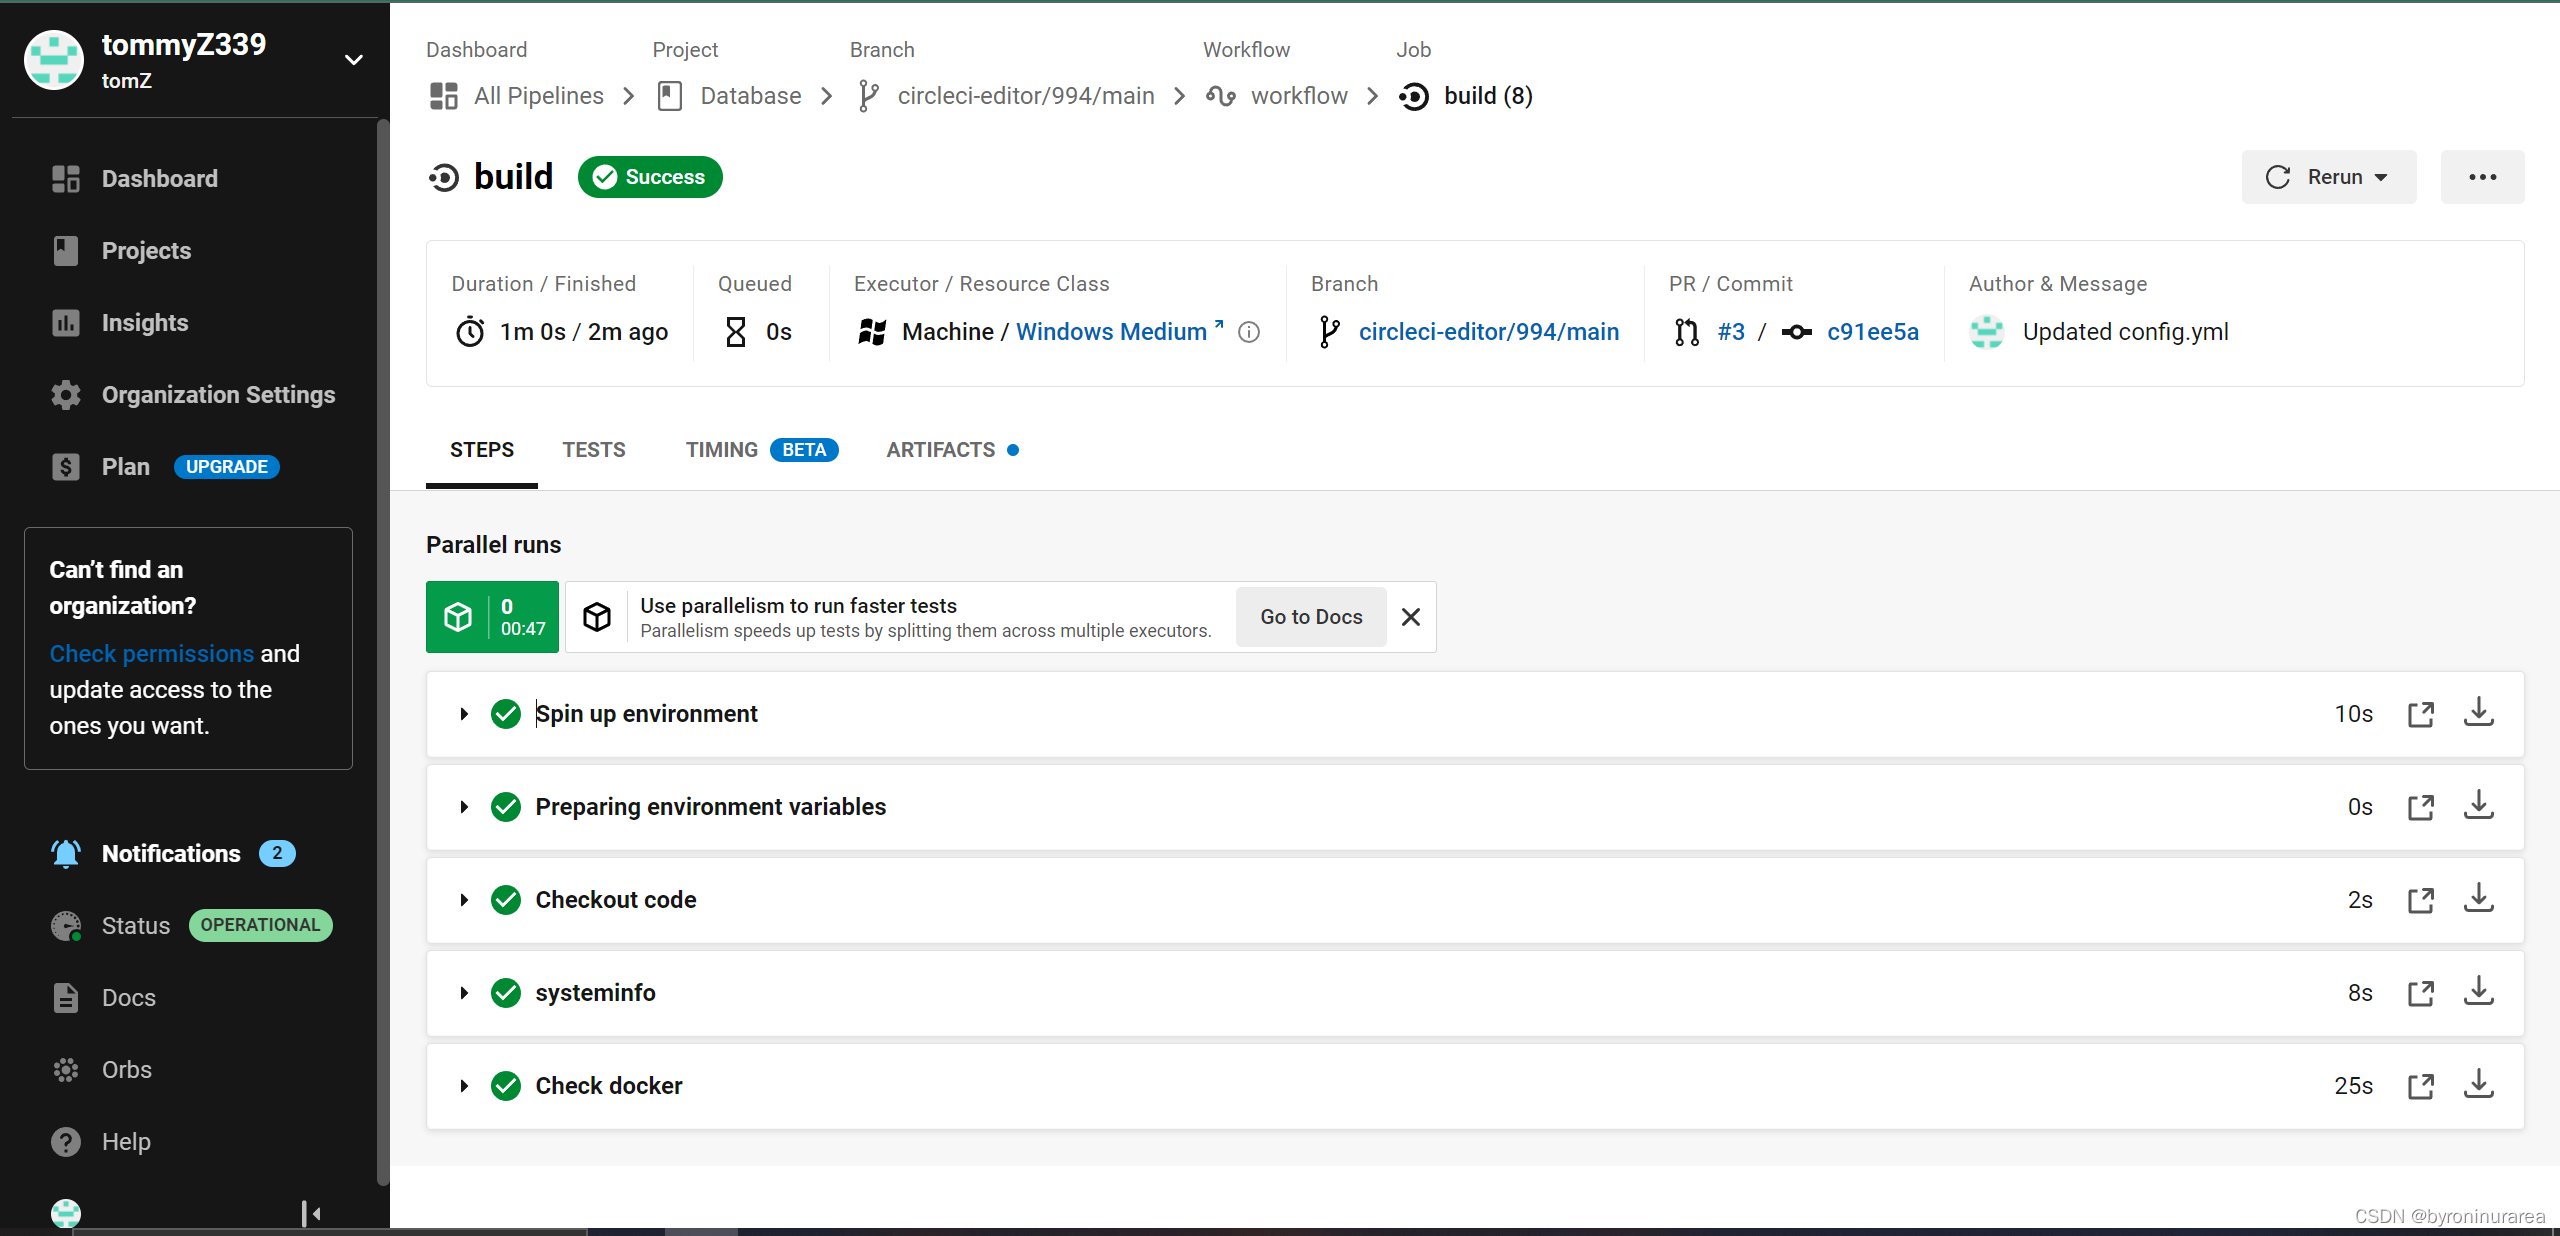
Task: Expand the Check docker step
Action: click(464, 1086)
